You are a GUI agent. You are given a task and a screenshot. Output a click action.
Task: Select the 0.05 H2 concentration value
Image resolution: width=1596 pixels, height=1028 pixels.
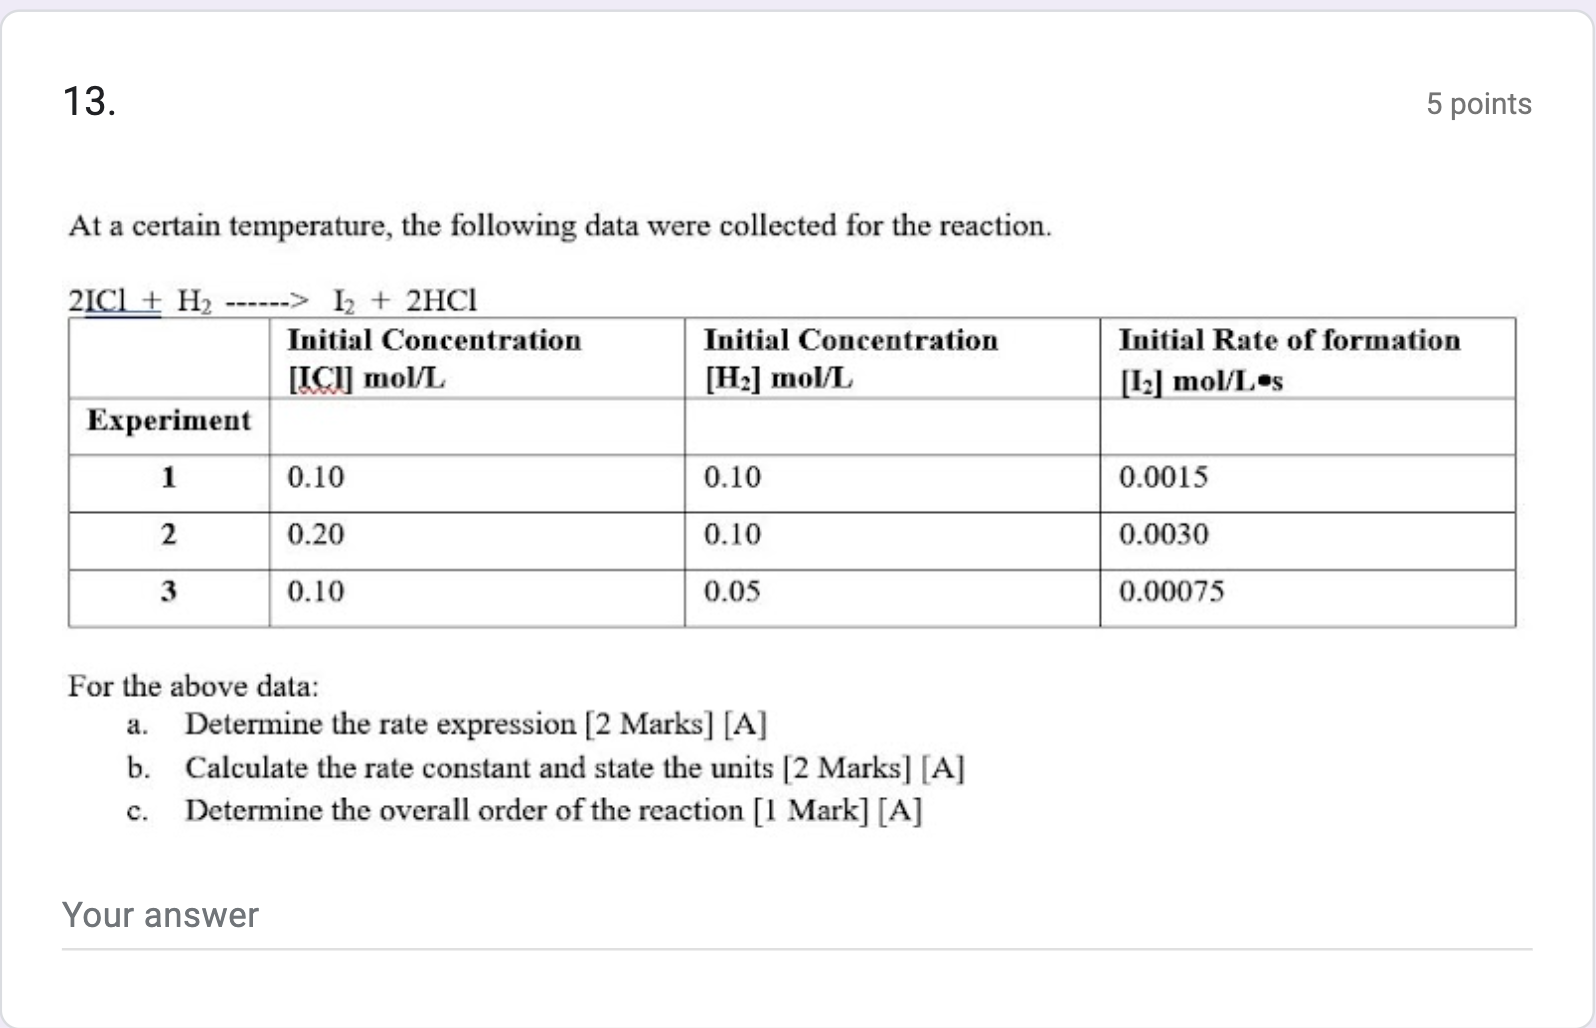(731, 592)
